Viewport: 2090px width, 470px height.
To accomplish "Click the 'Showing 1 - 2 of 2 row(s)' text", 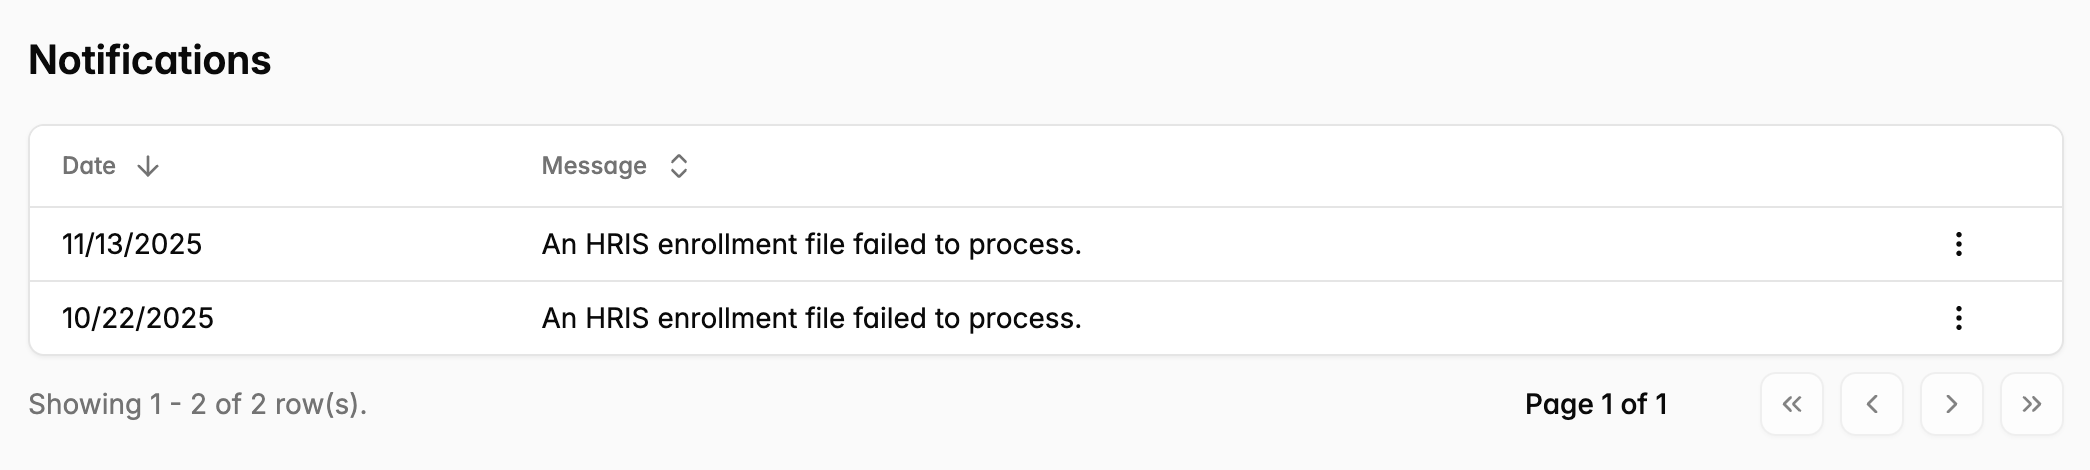I will pos(198,404).
